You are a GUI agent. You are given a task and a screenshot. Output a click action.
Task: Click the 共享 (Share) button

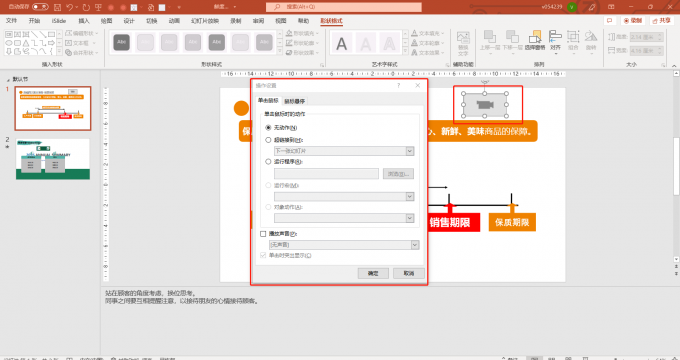[662, 20]
